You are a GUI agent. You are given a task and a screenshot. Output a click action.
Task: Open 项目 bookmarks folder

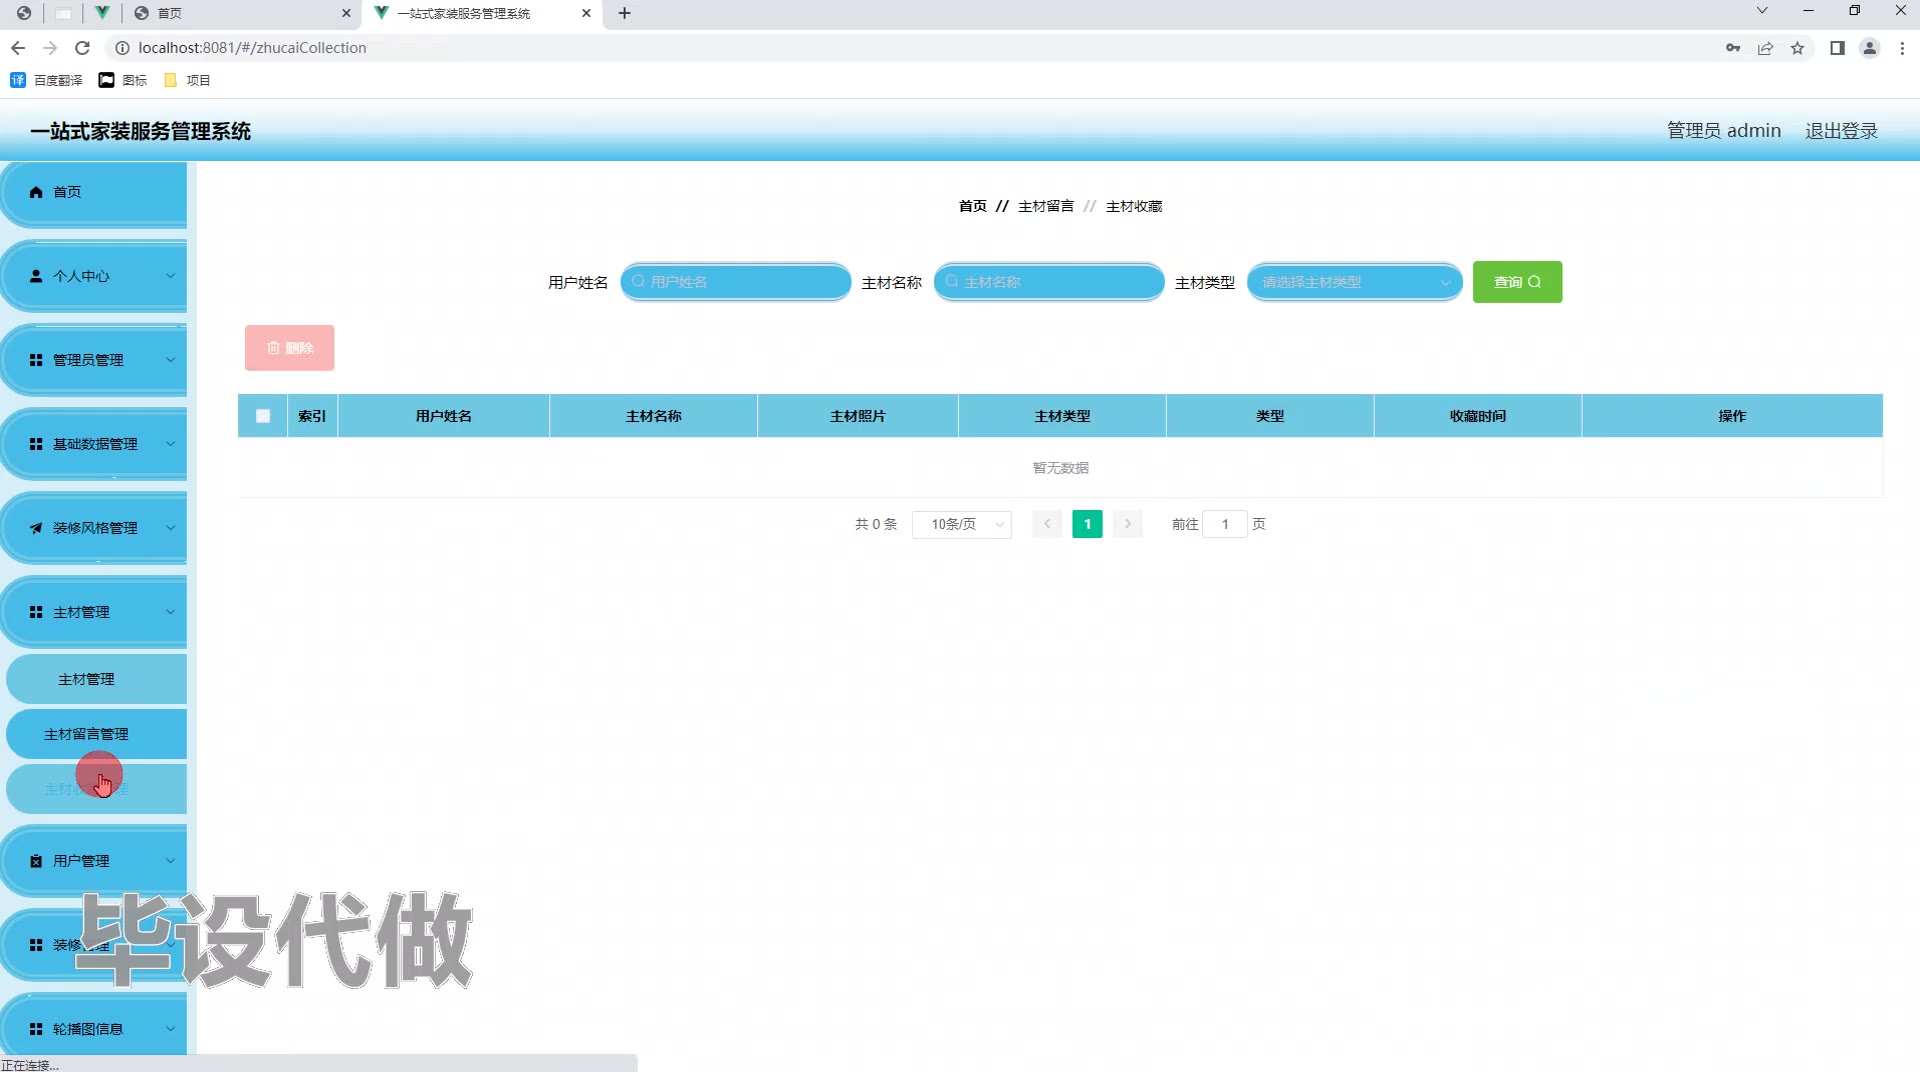tap(187, 80)
